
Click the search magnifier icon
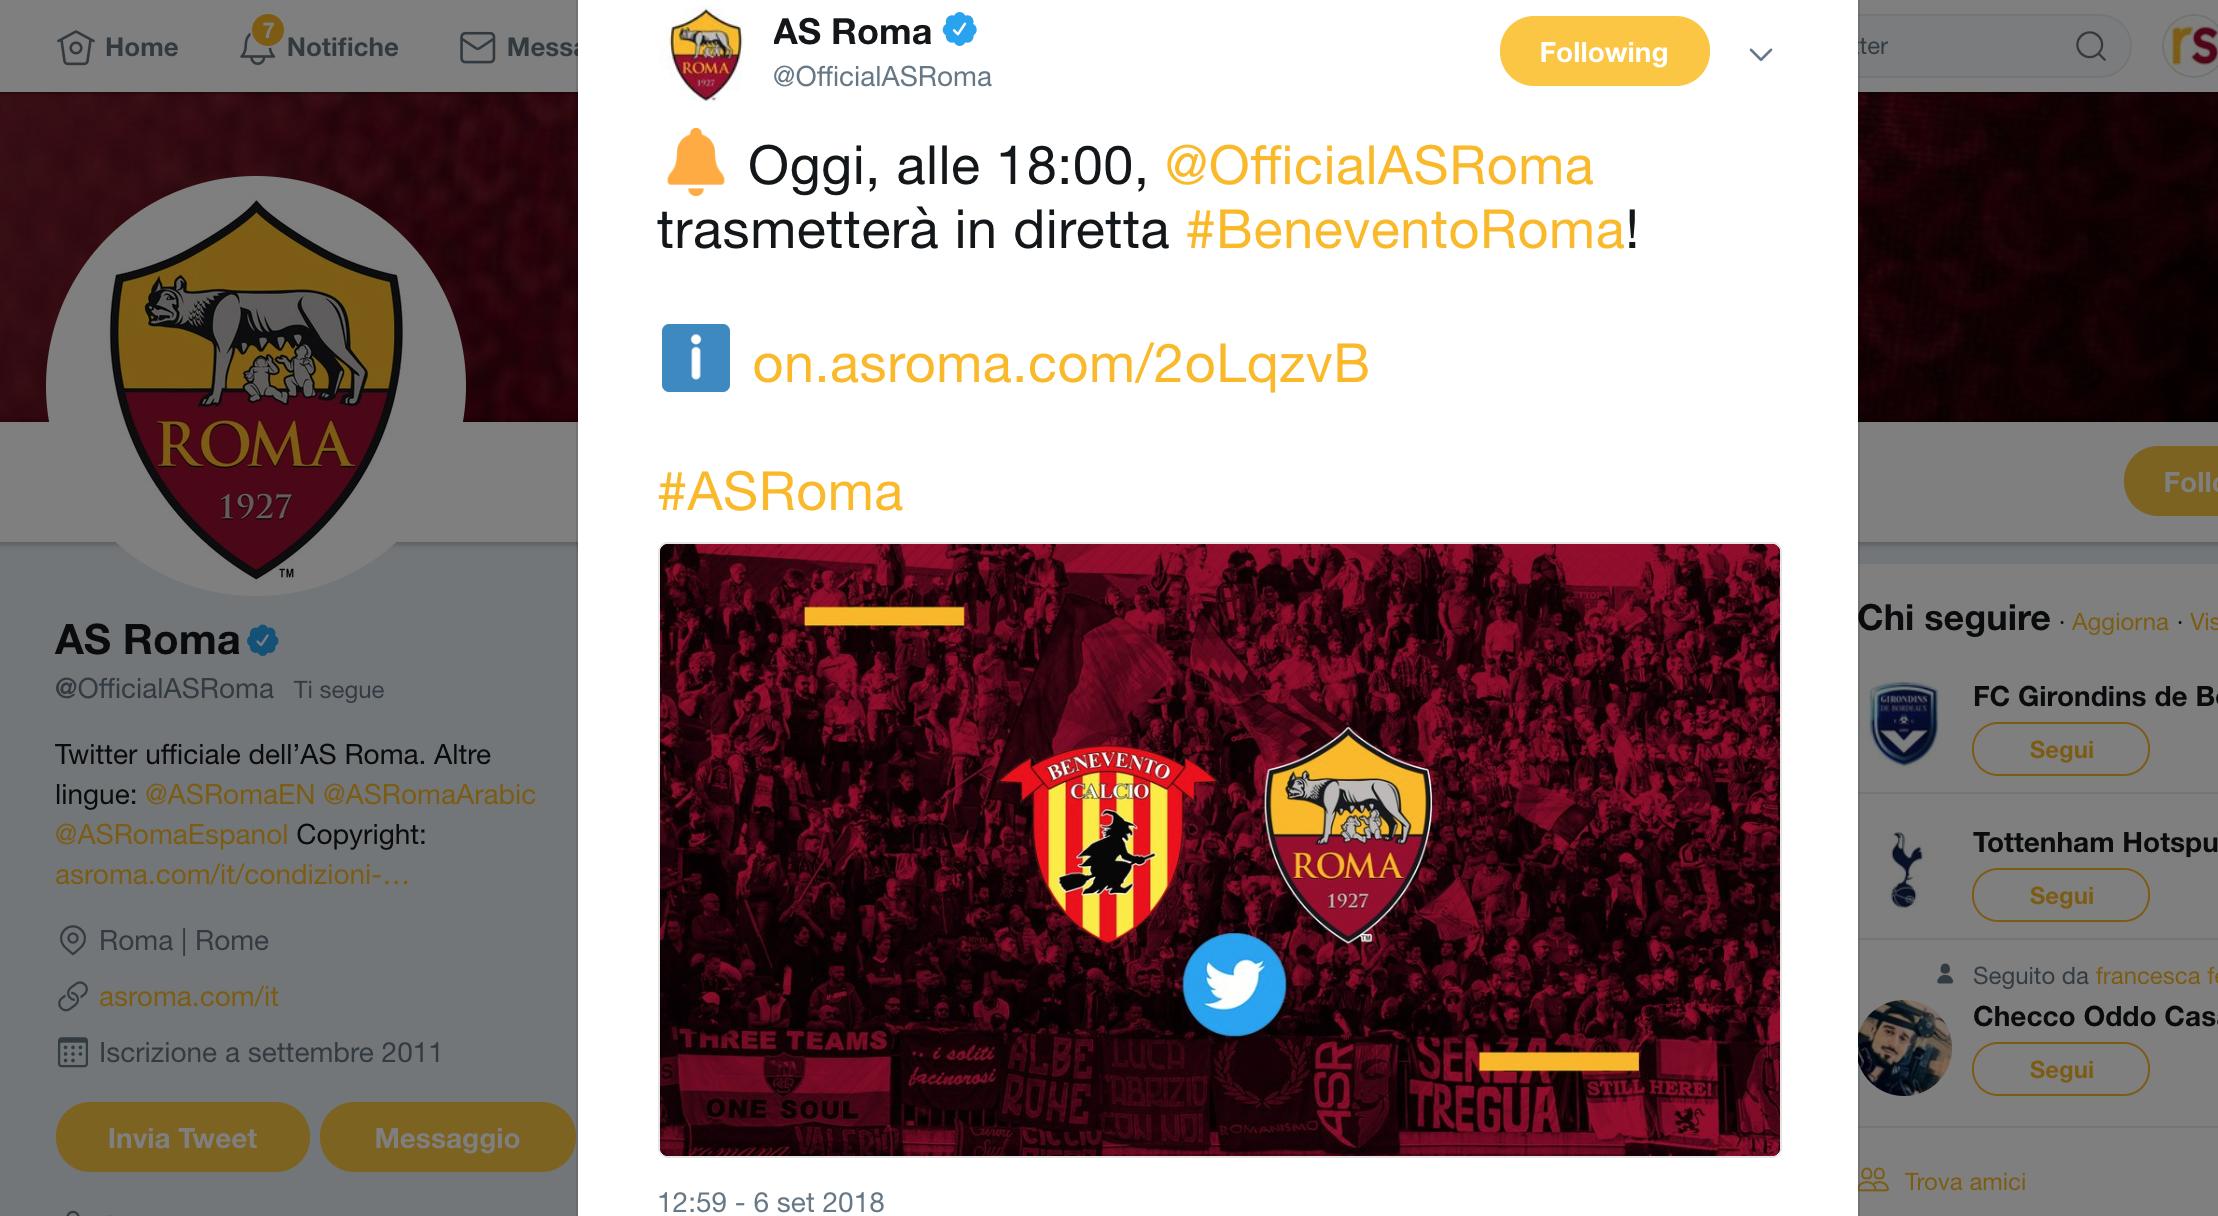(x=2090, y=46)
